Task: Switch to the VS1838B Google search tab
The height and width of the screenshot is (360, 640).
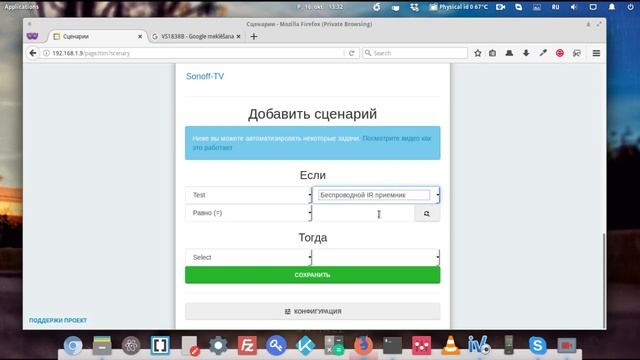Action: pyautogui.click(x=198, y=36)
